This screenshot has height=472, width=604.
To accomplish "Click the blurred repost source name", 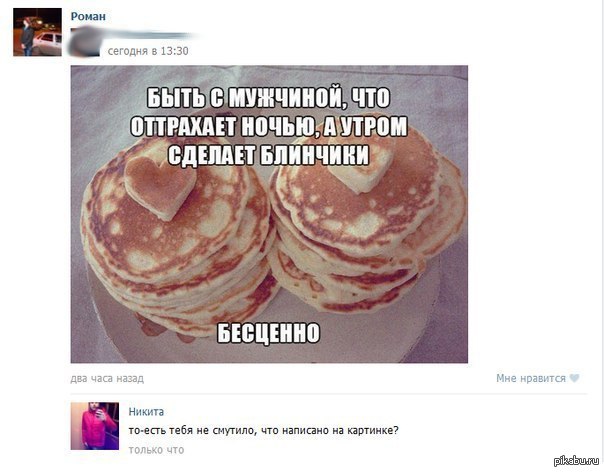I will [148, 34].
